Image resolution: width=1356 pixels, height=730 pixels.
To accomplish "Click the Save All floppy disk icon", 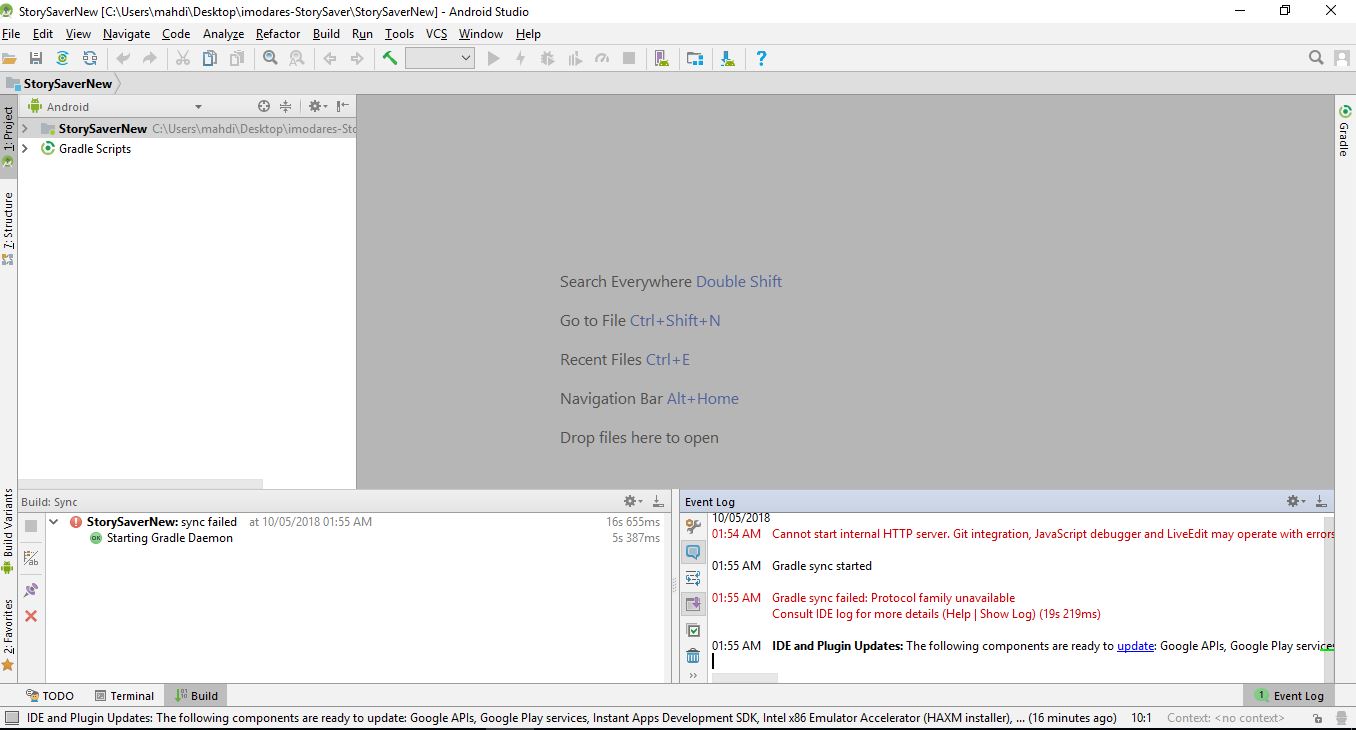I will tap(36, 59).
